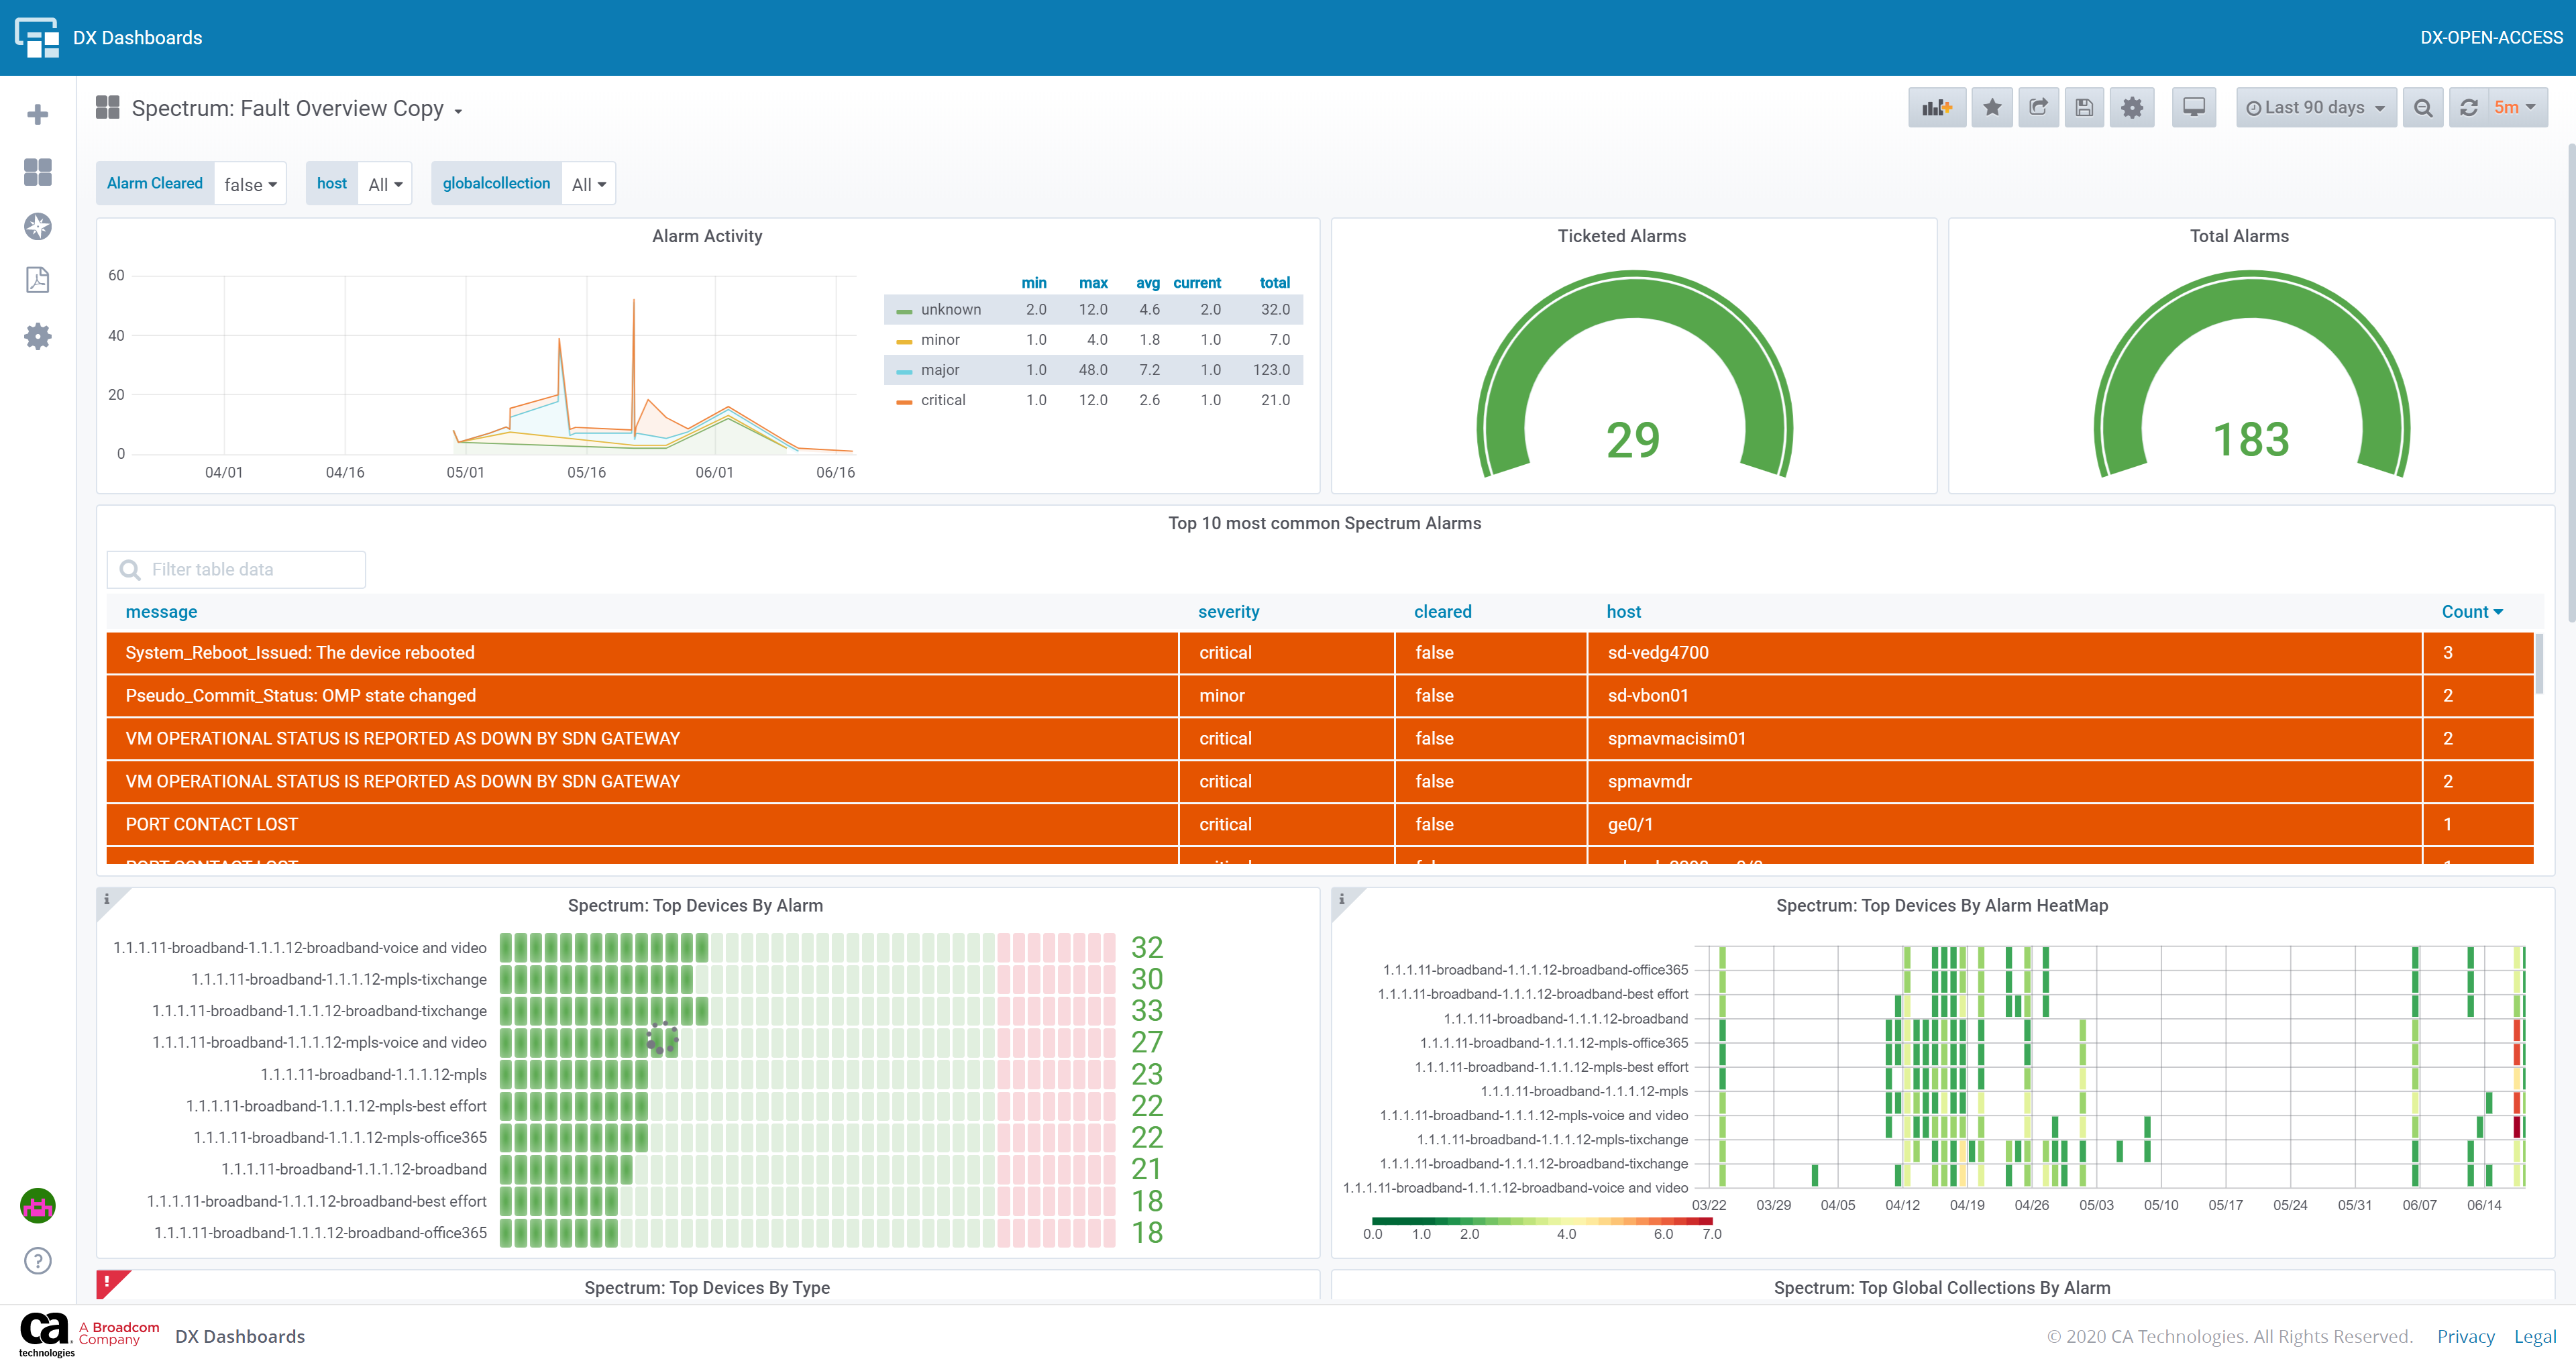Toggle the major series in legend
The height and width of the screenshot is (1367, 2576).
point(940,370)
